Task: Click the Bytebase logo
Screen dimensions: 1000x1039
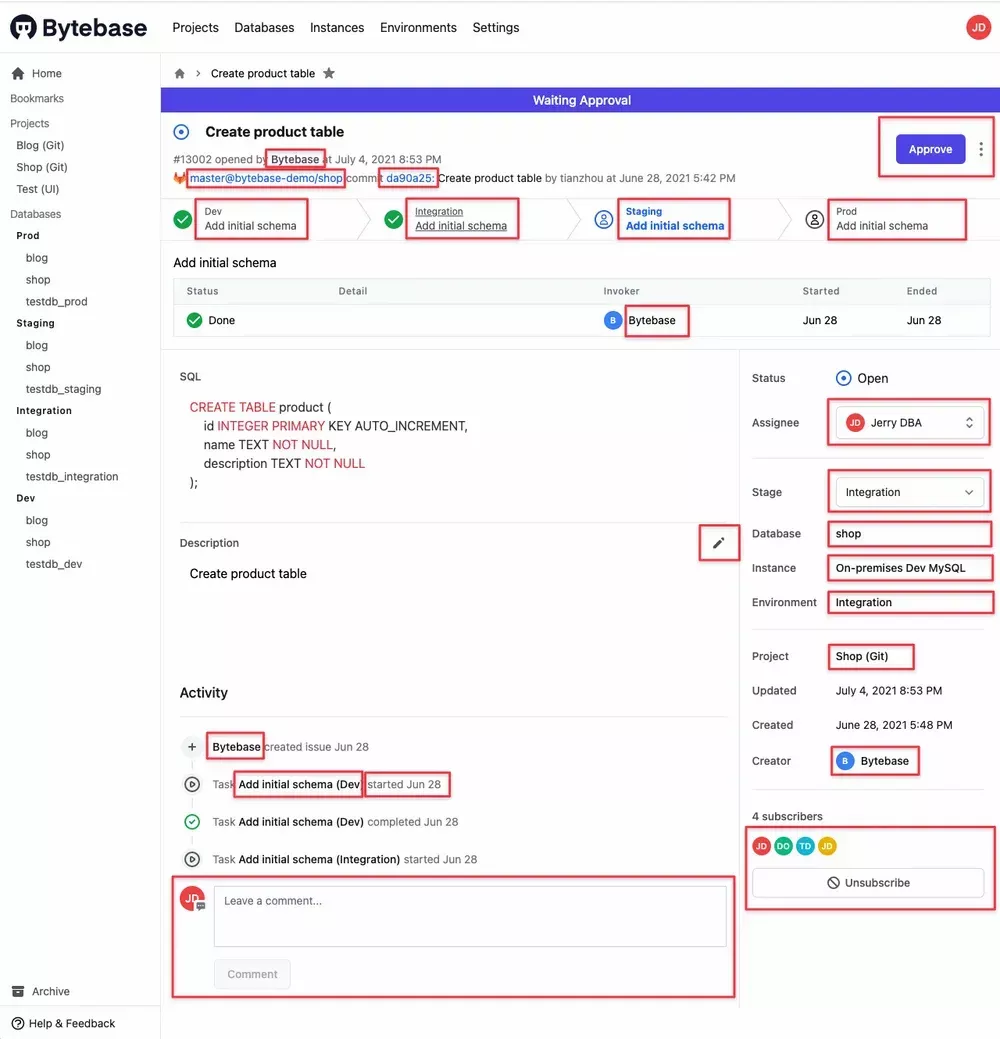Action: pyautogui.click(x=79, y=27)
